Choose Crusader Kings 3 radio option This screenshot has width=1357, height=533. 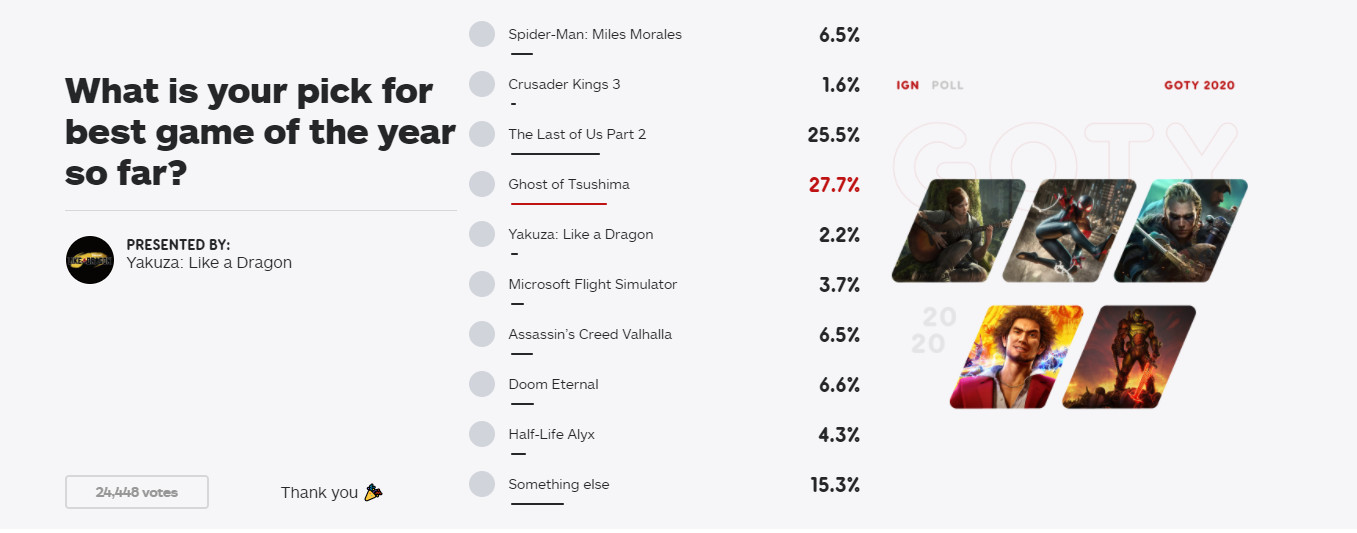coord(482,84)
